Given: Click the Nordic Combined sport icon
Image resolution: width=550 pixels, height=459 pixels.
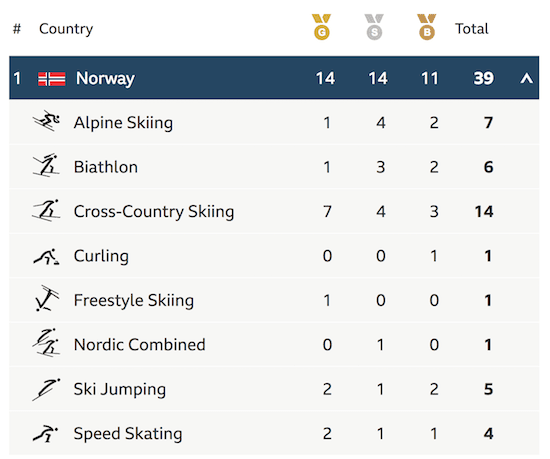Looking at the screenshot, I should [46, 343].
